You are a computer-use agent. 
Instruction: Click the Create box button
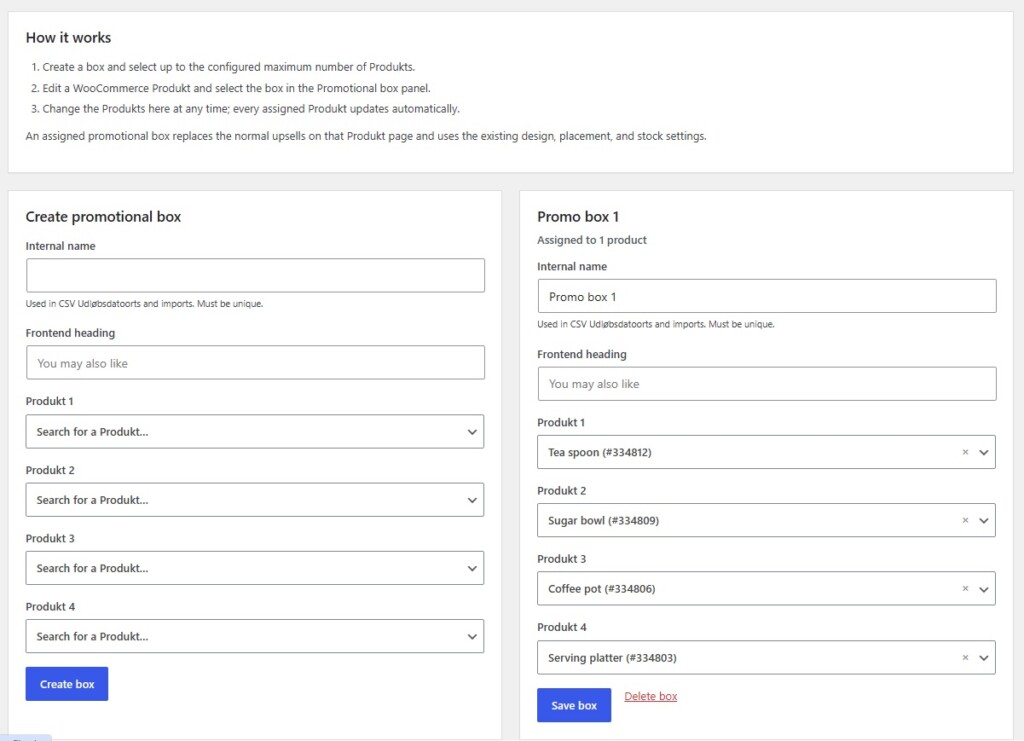click(67, 684)
